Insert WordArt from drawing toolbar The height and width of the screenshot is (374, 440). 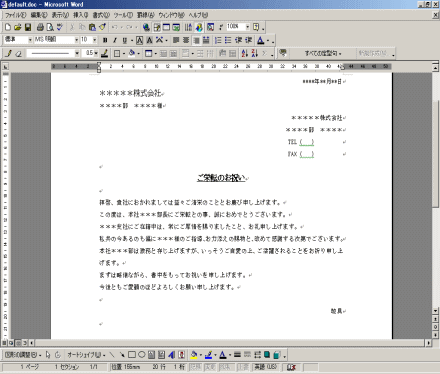point(171,355)
